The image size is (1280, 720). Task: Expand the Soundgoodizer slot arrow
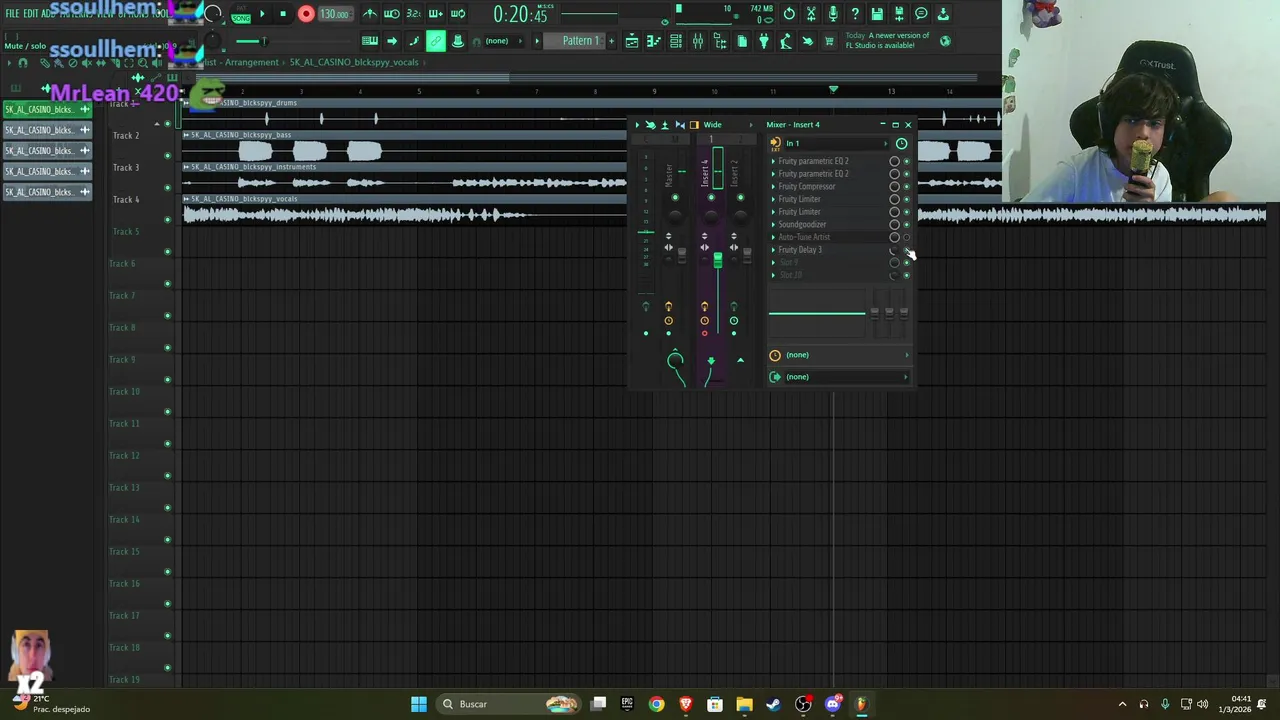click(x=773, y=224)
